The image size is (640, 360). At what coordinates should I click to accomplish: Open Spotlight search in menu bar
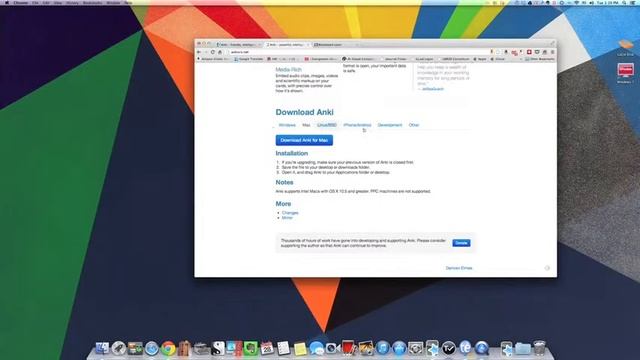tap(624, 3)
